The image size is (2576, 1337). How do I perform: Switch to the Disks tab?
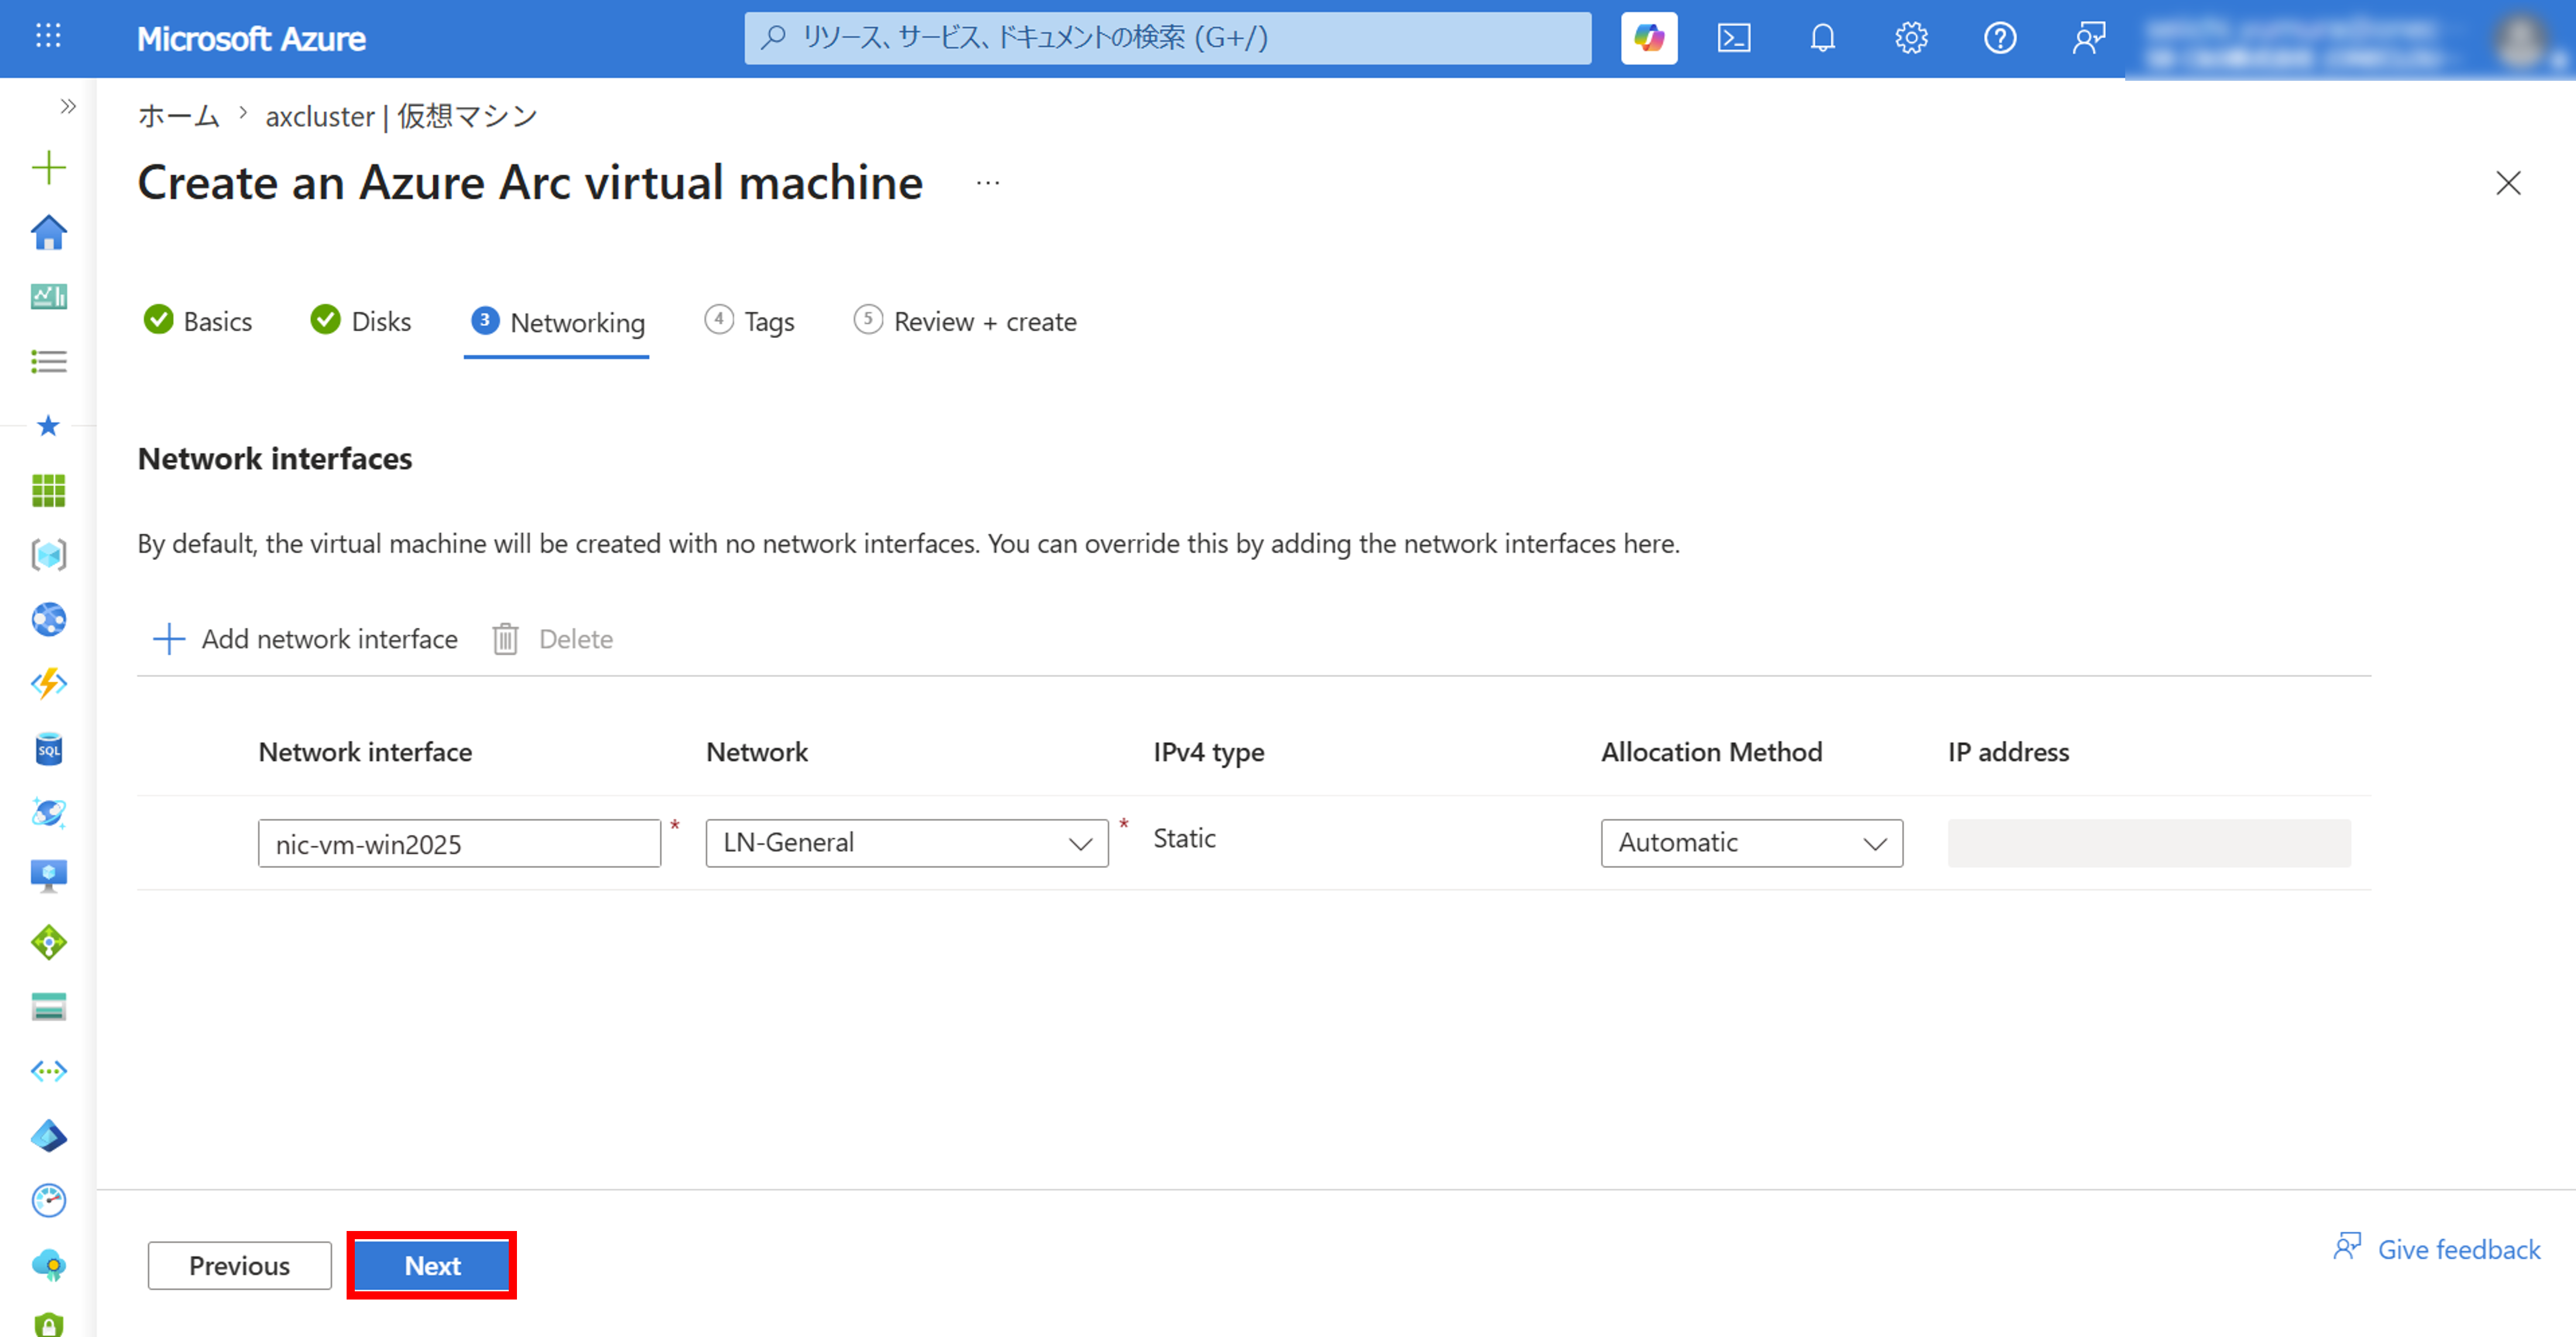[x=361, y=321]
